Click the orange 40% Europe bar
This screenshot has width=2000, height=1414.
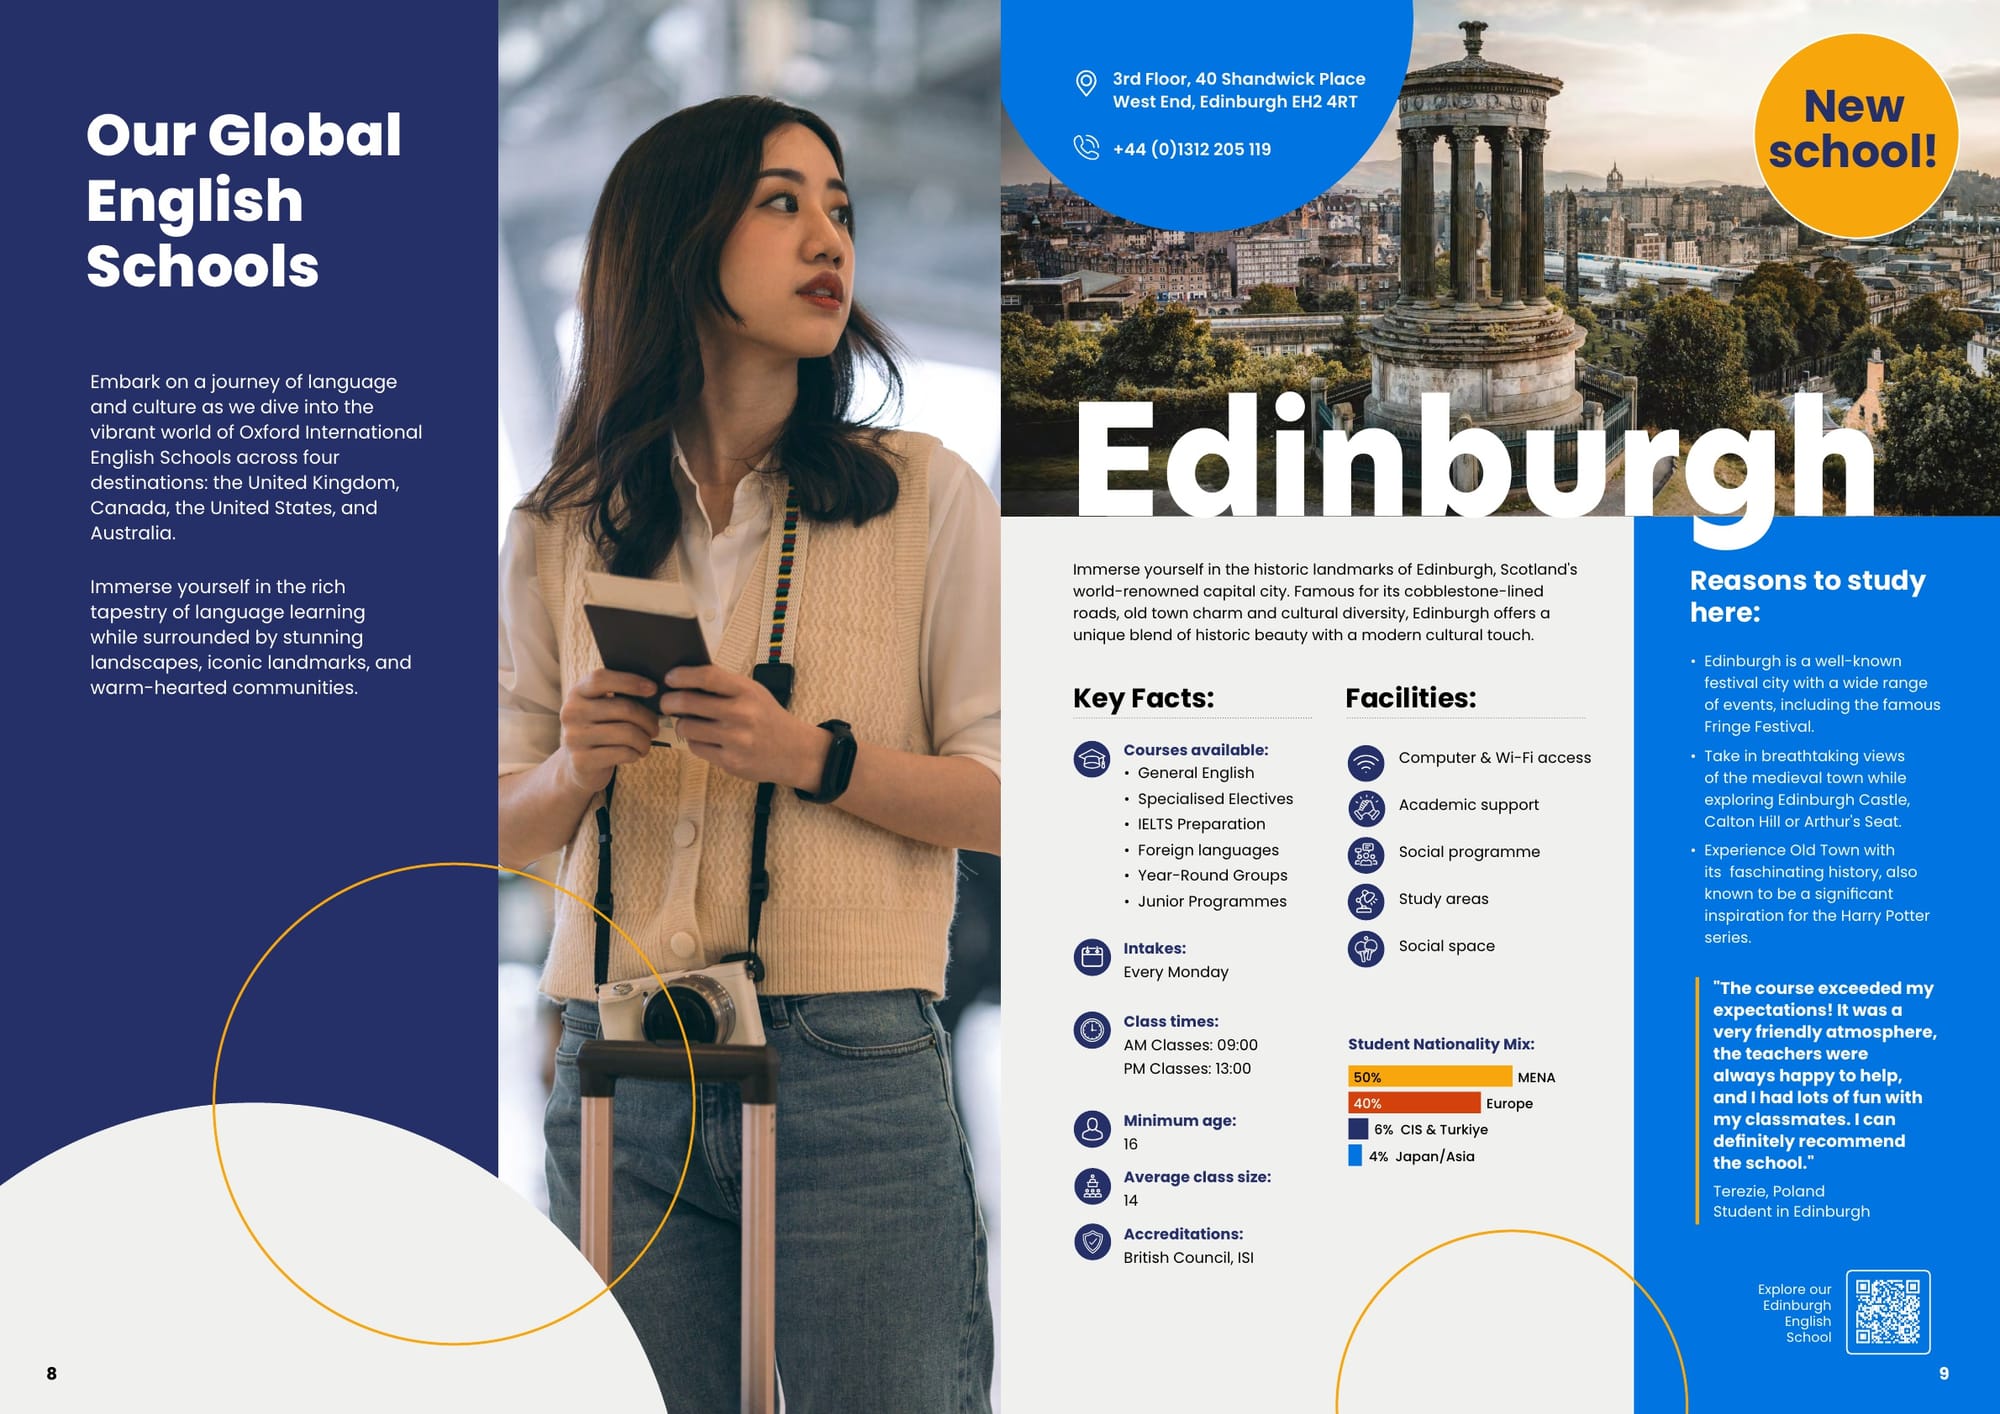pos(1413,1103)
